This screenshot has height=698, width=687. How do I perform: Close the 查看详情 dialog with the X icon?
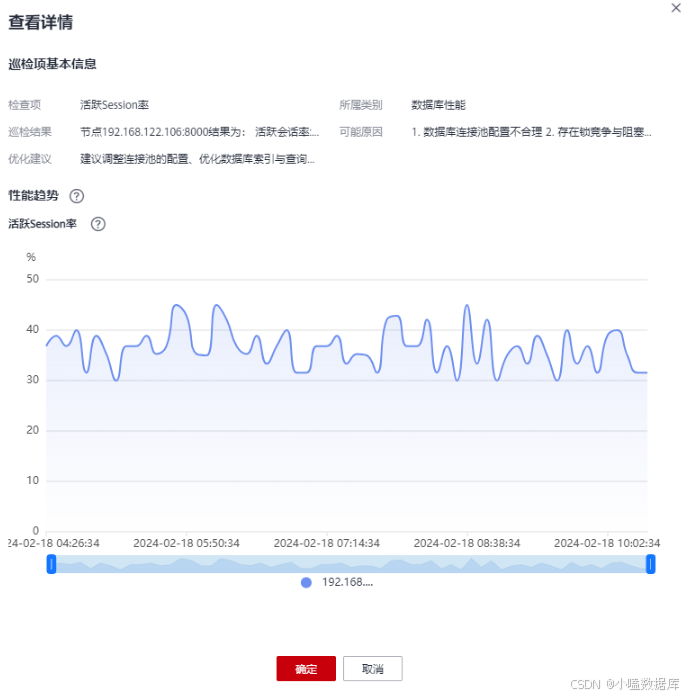tap(675, 8)
